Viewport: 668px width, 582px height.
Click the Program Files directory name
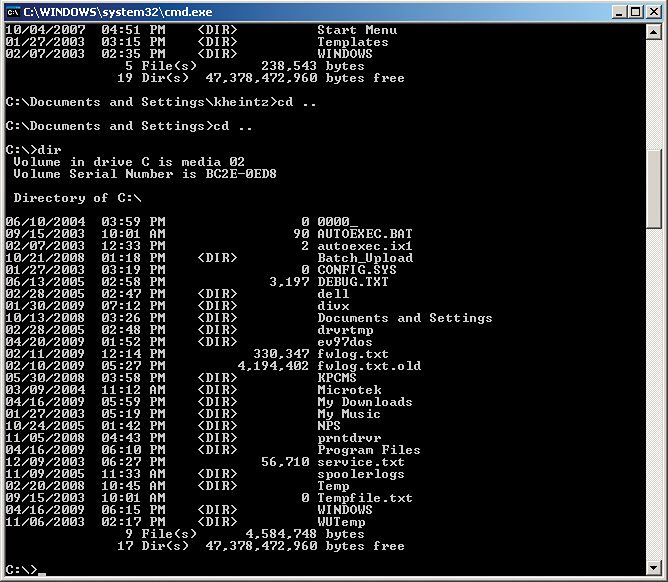(x=369, y=450)
